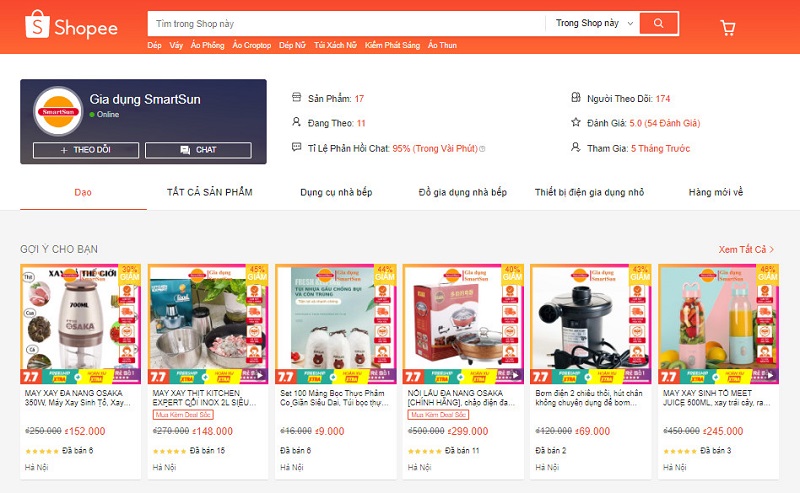Click the Áo Croptop suggested keyword link
Image resolution: width=800 pixels, height=493 pixels.
[x=252, y=45]
